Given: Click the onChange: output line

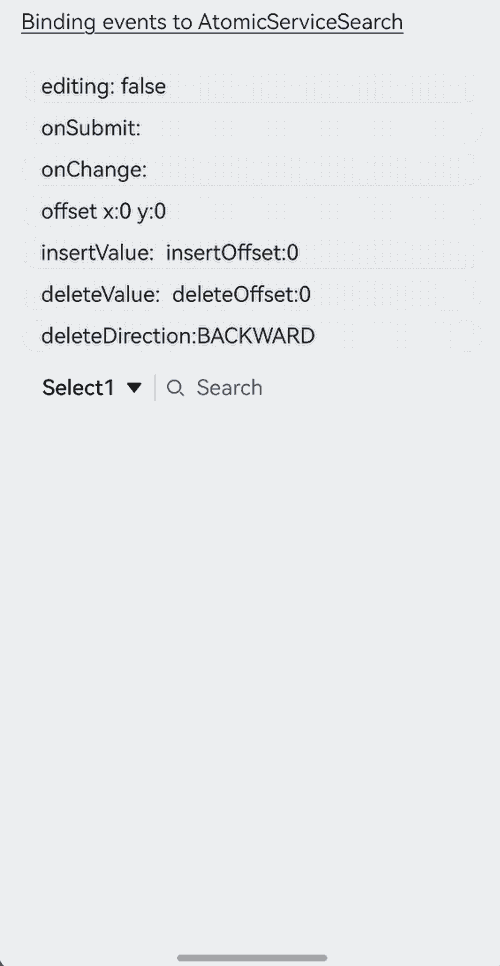Looking at the screenshot, I should [x=94, y=170].
